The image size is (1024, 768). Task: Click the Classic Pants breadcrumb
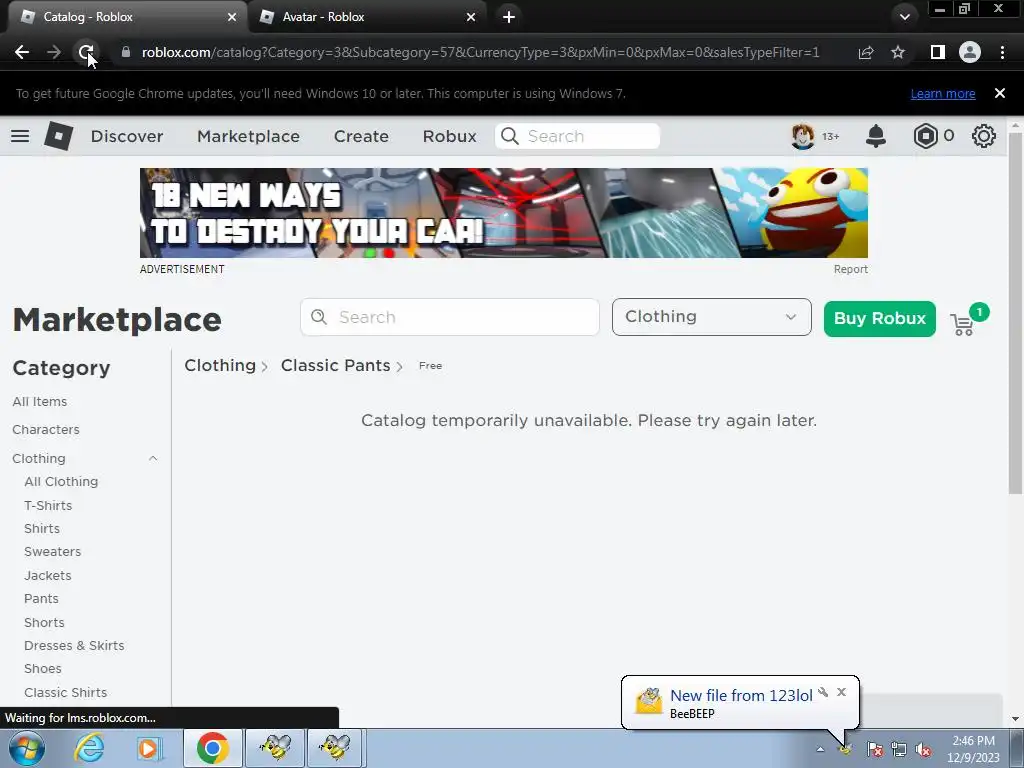(335, 365)
